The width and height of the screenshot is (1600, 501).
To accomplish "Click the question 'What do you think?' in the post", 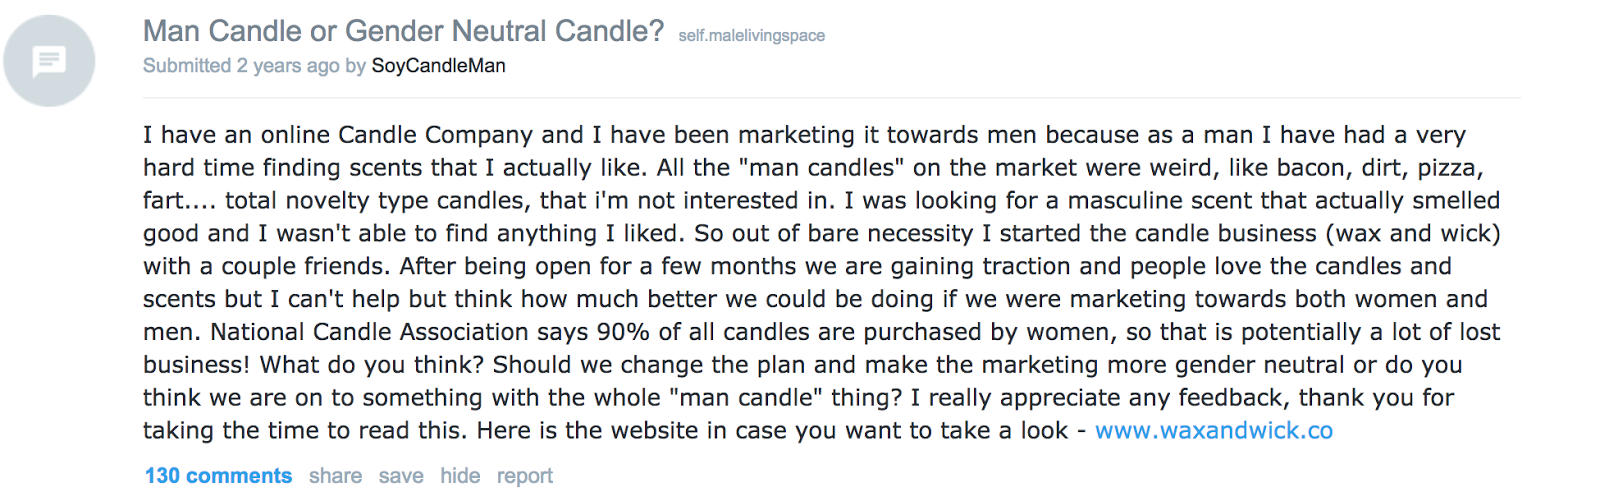I will point(373,365).
